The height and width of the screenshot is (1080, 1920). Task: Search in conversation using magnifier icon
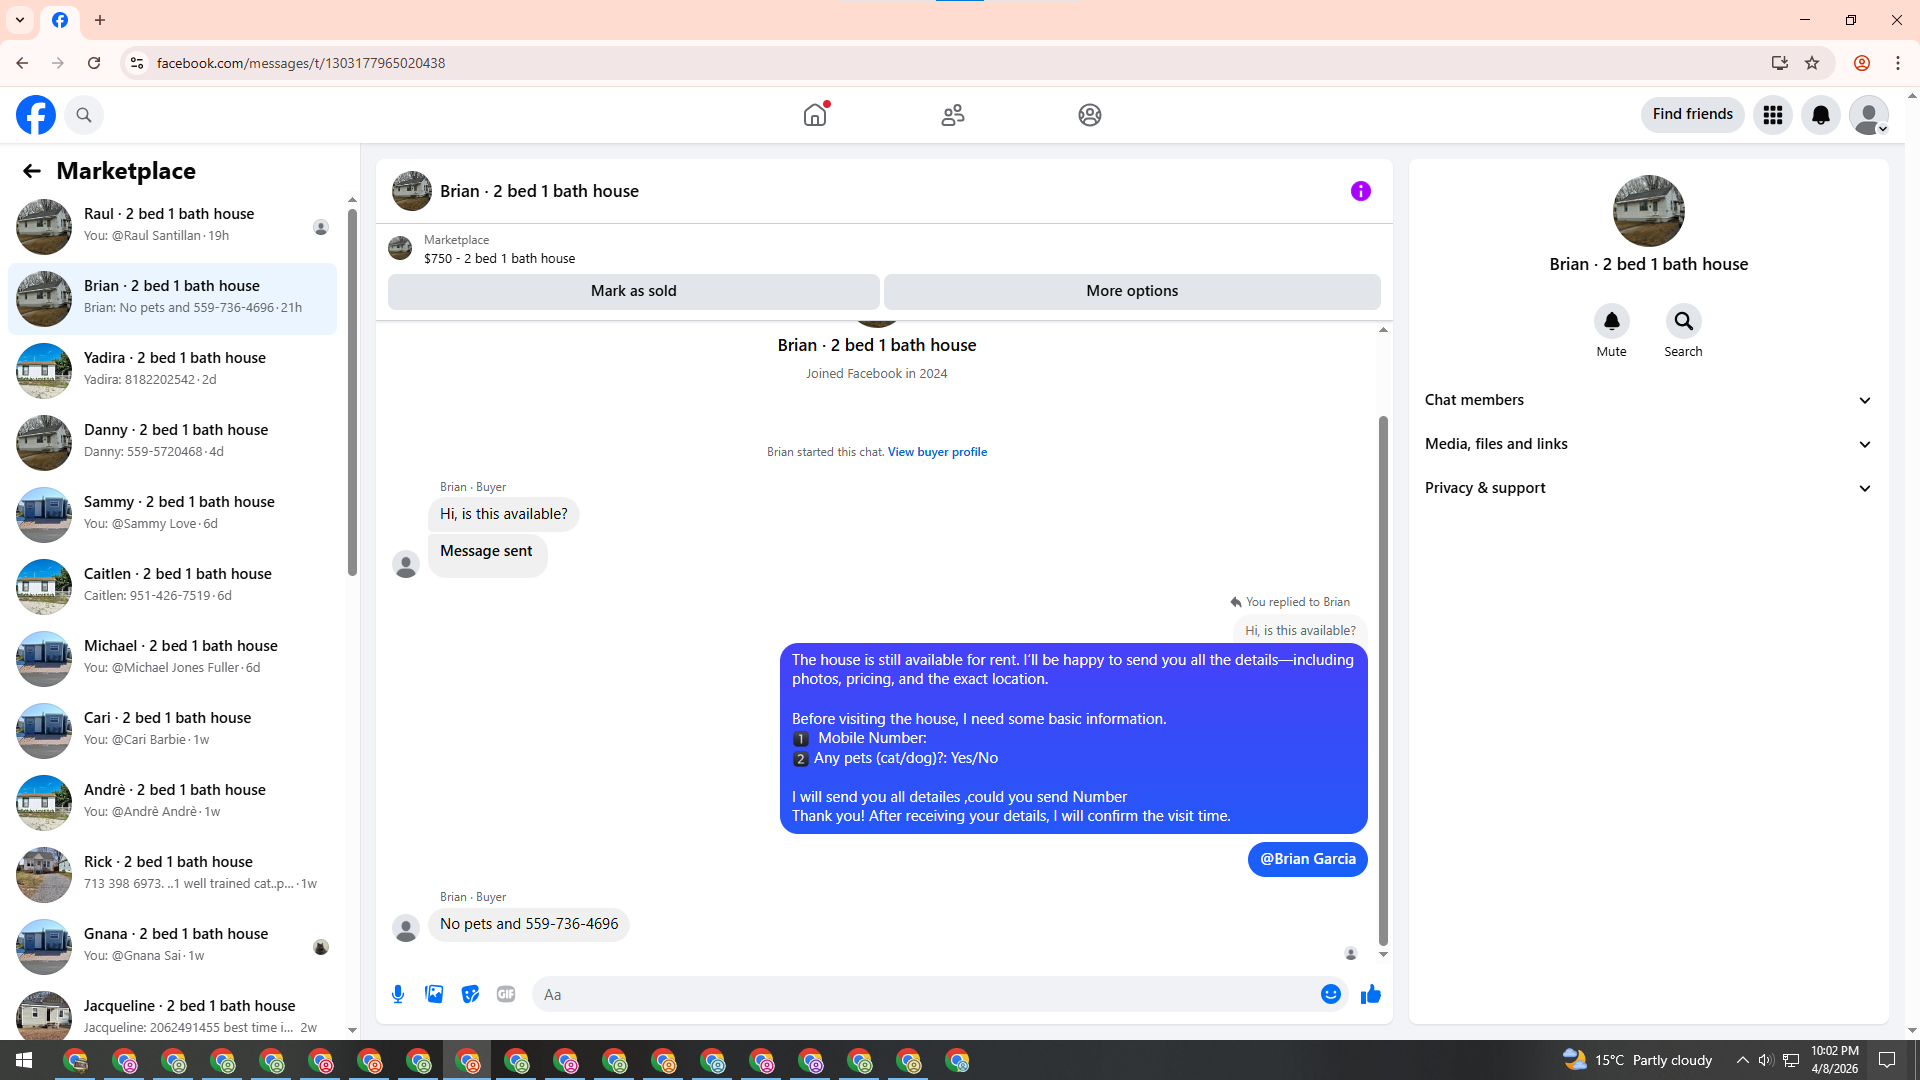[1683, 322]
